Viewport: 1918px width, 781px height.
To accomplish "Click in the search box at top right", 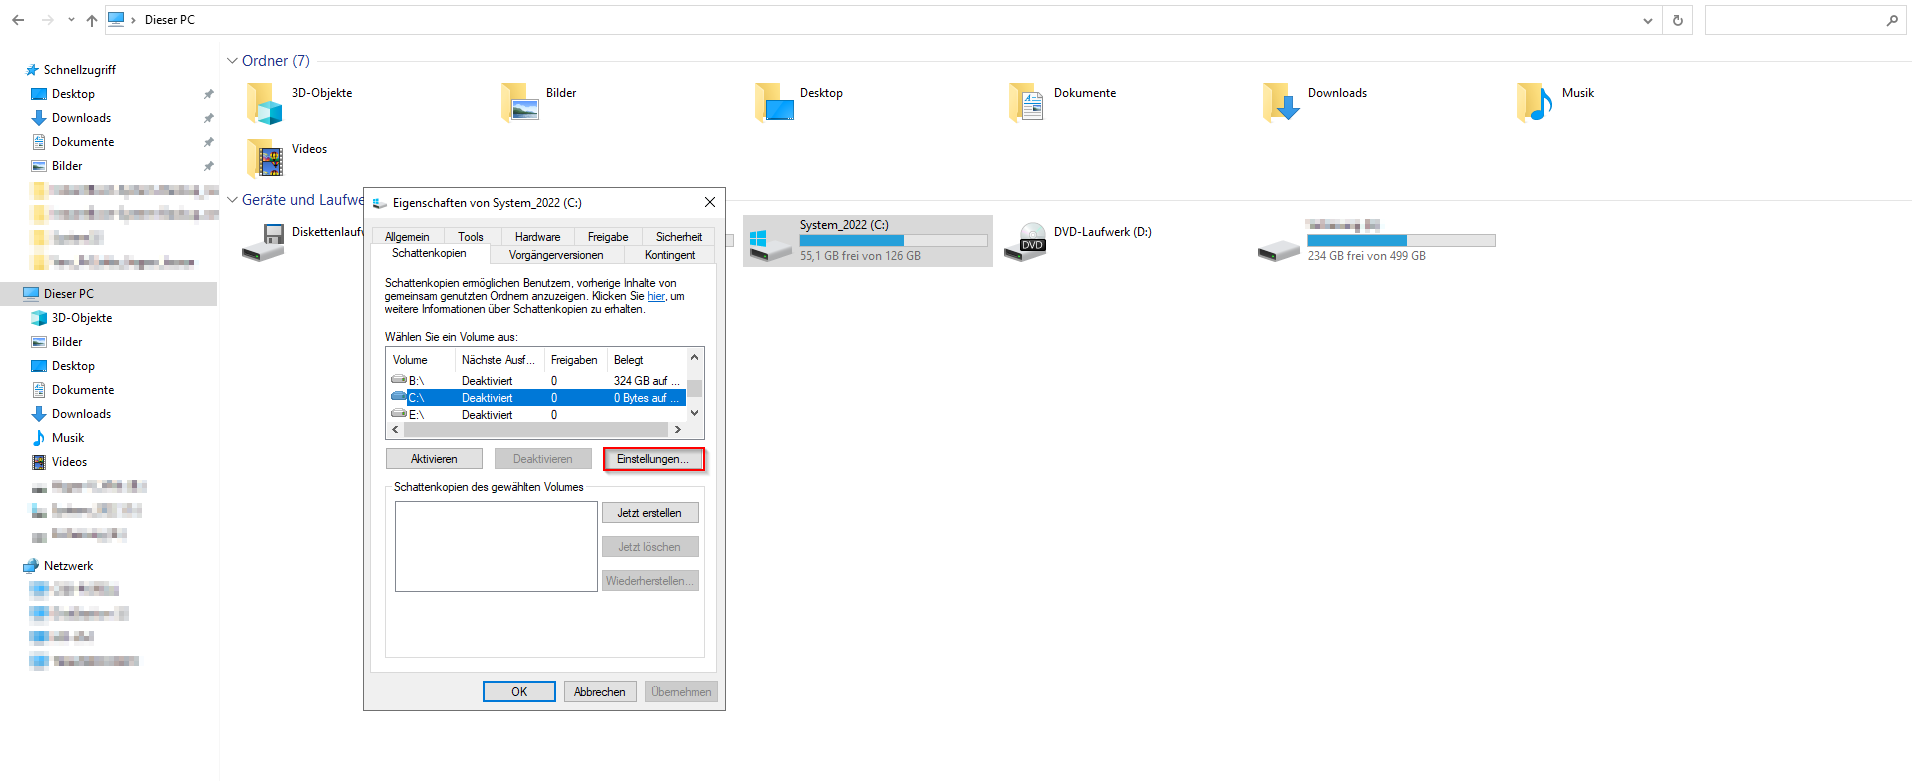I will [1795, 20].
